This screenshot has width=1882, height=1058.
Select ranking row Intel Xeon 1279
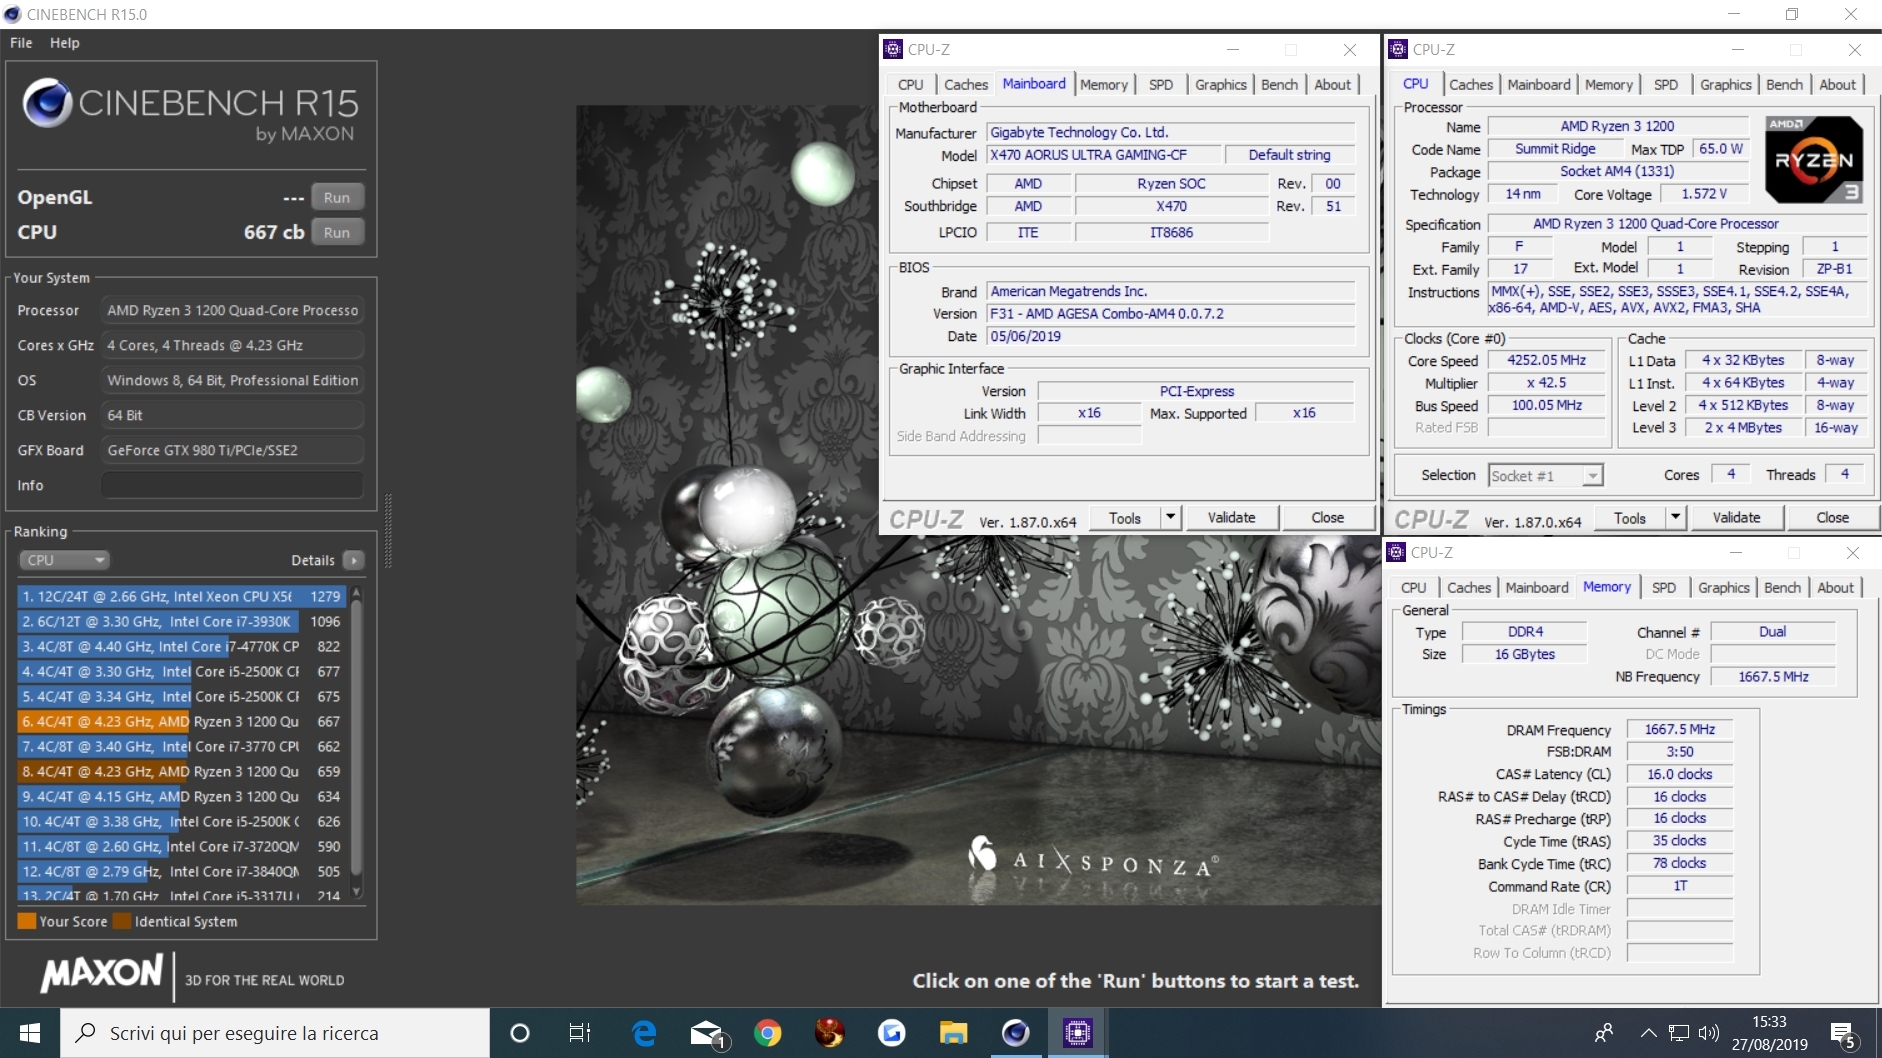coord(182,596)
